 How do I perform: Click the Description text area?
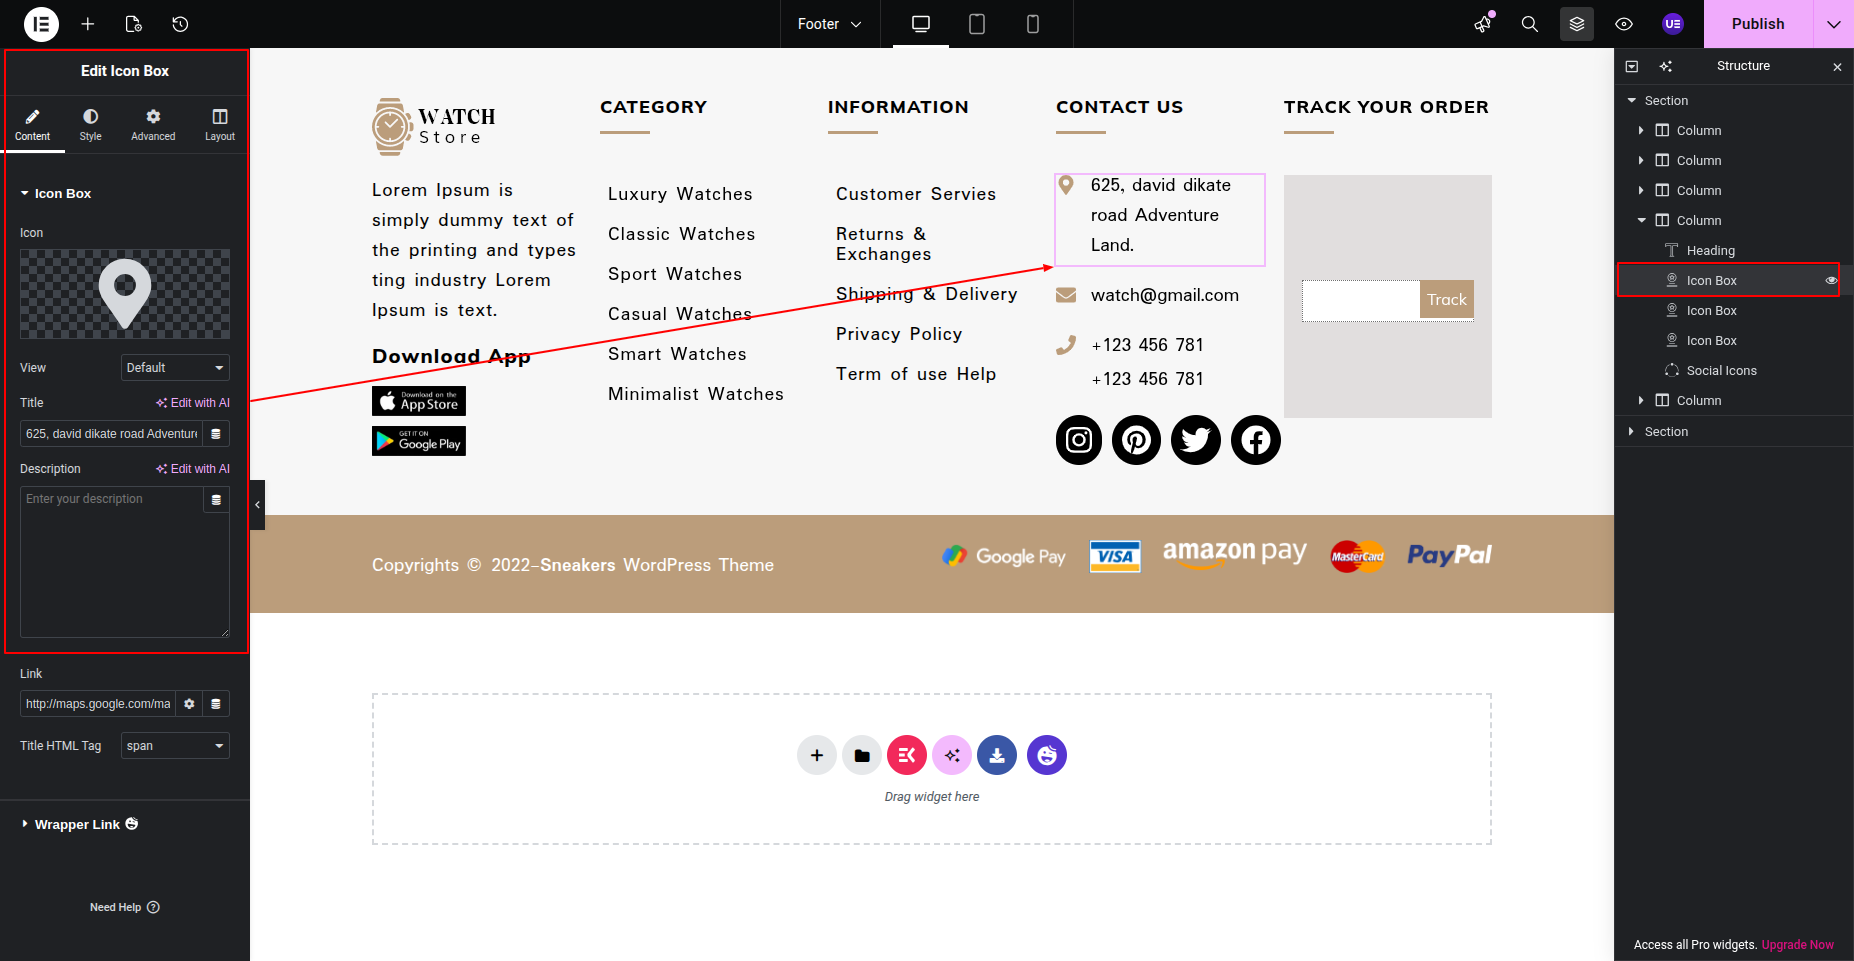coord(112,565)
